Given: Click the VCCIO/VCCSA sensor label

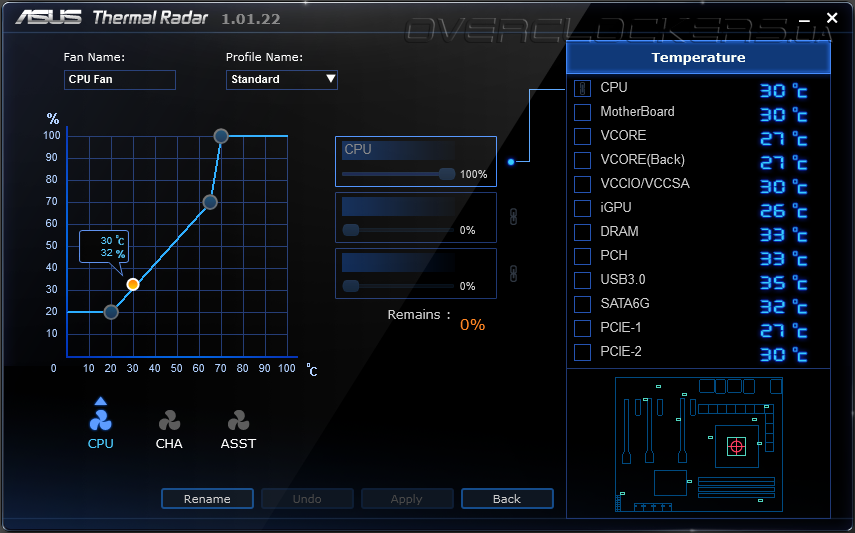Looking at the screenshot, I should pos(645,184).
